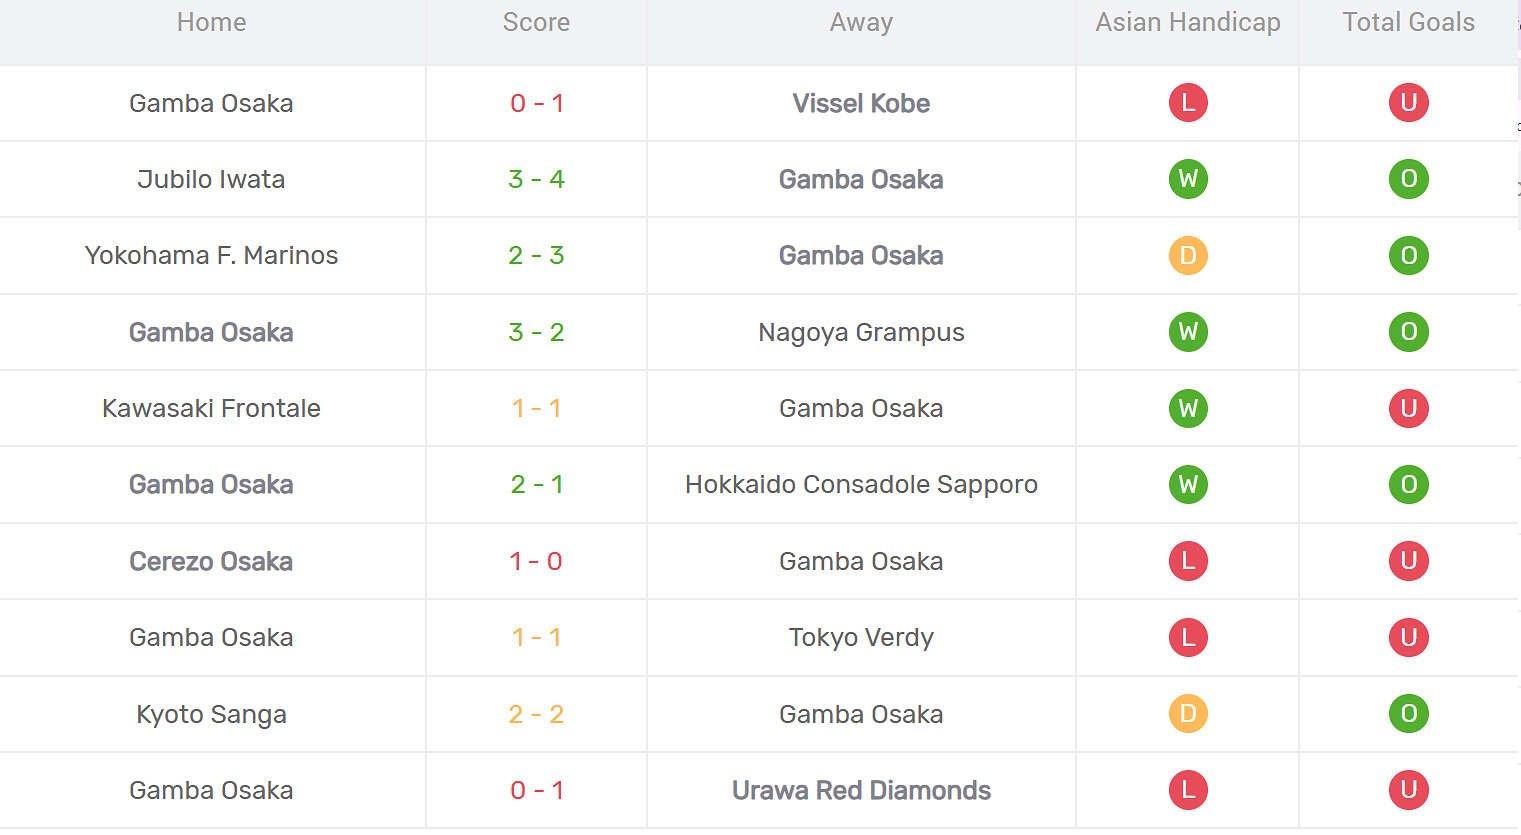Click the D handicap badge in Kyoto Sanga row
This screenshot has height=835, width=1521.
pos(1188,714)
